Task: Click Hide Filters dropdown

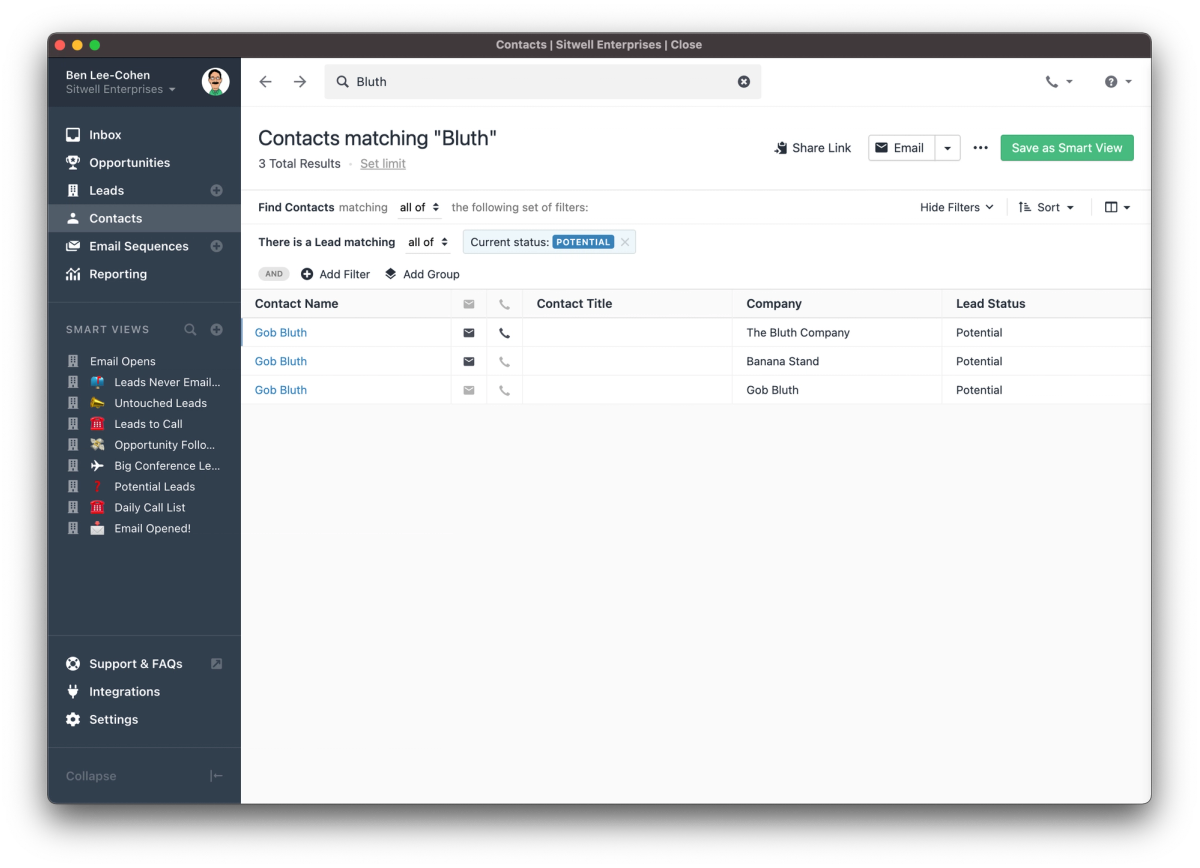Action: 957,208
